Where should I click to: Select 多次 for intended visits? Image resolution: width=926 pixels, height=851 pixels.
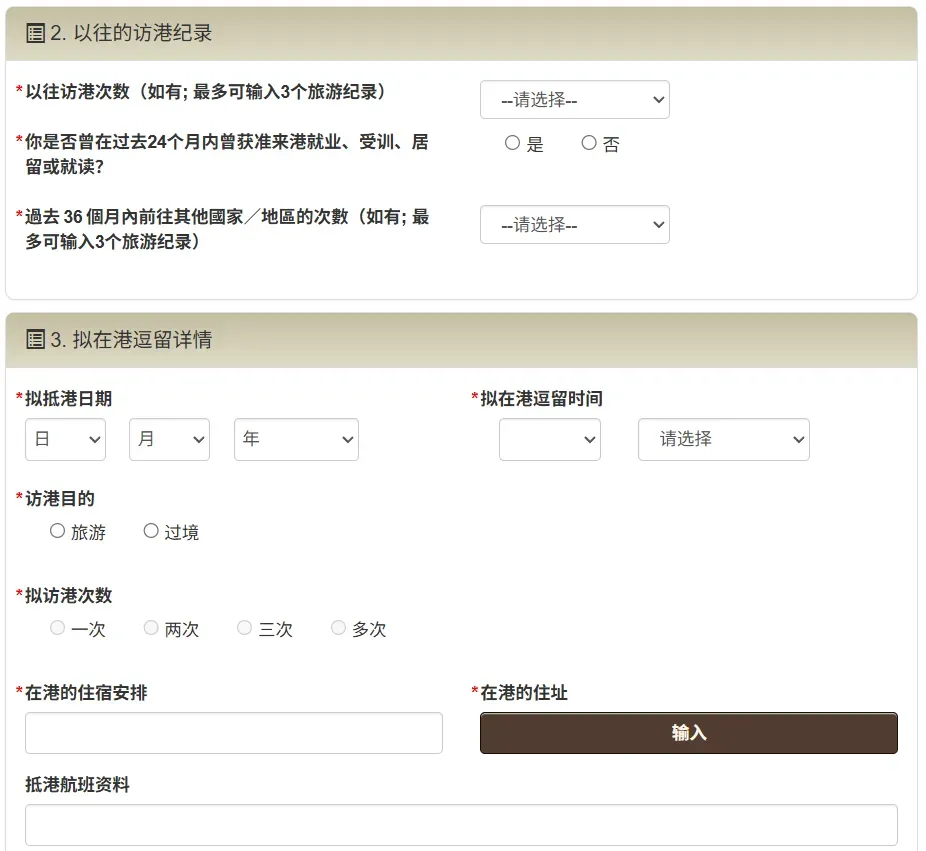(x=338, y=628)
